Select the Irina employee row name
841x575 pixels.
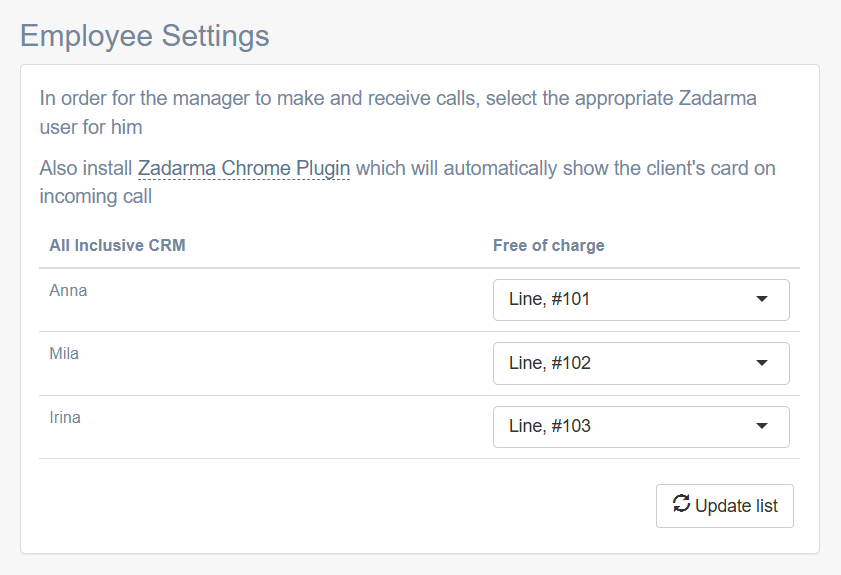[x=65, y=417]
